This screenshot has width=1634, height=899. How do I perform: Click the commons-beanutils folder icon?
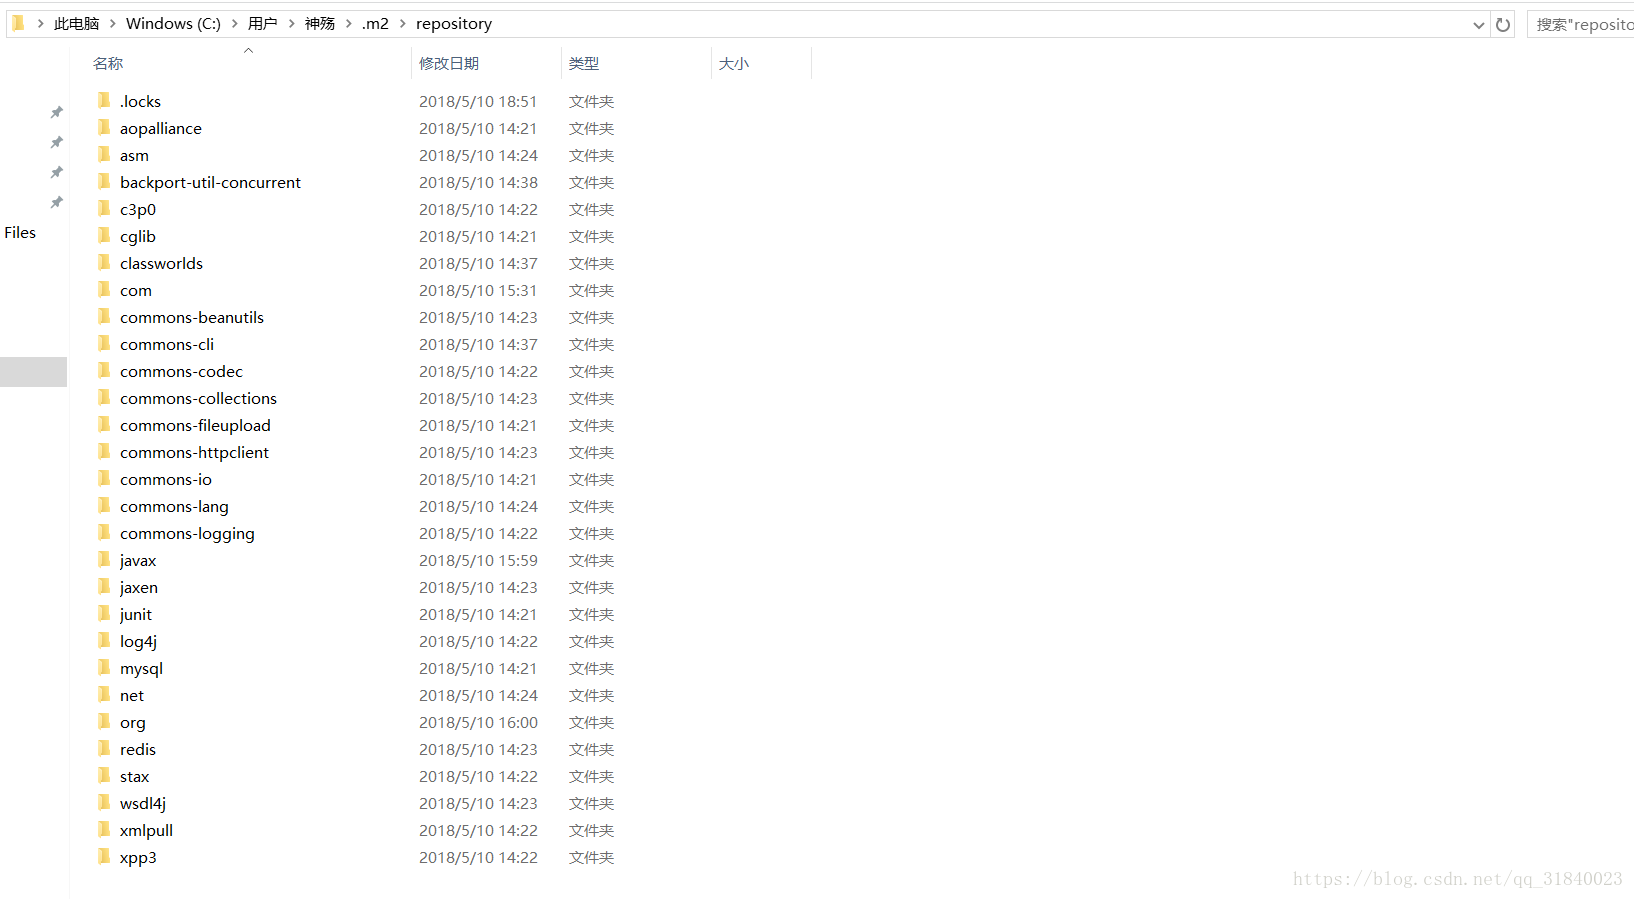click(104, 316)
